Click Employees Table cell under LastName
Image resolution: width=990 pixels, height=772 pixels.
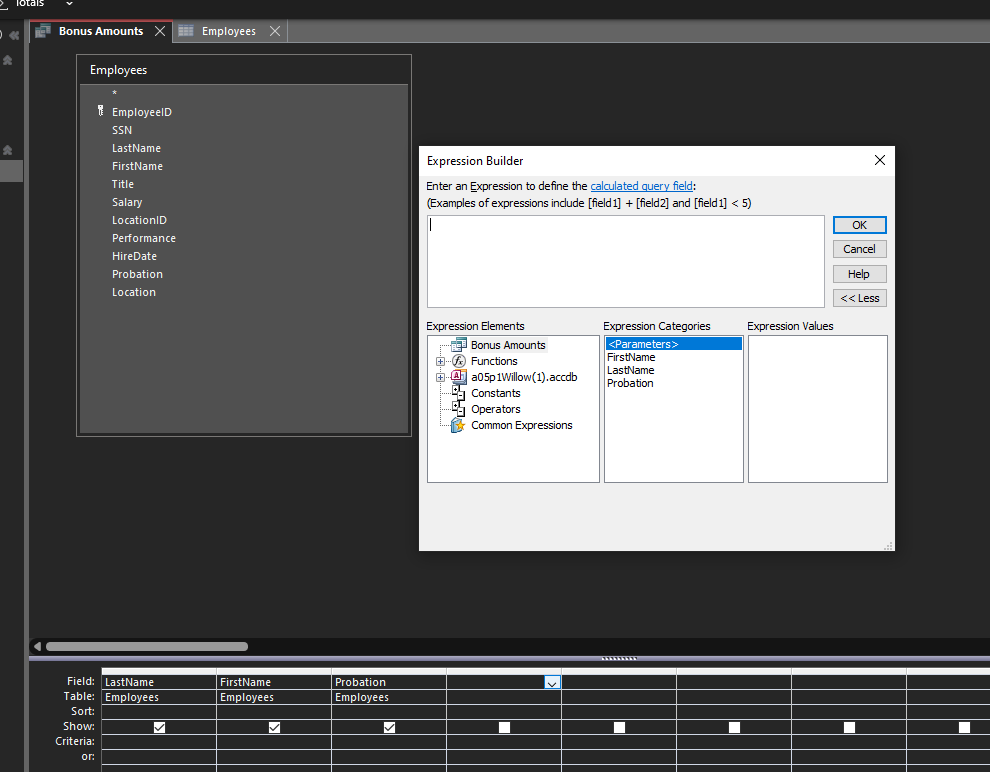tap(159, 697)
